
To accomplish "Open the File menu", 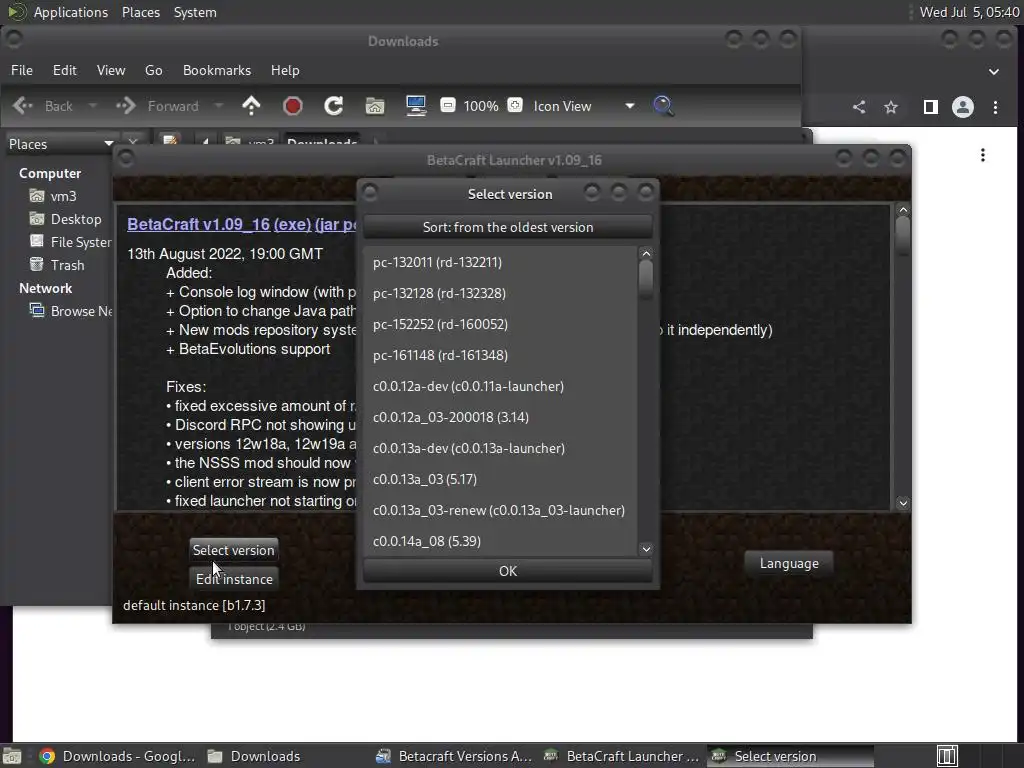I will coord(22,70).
